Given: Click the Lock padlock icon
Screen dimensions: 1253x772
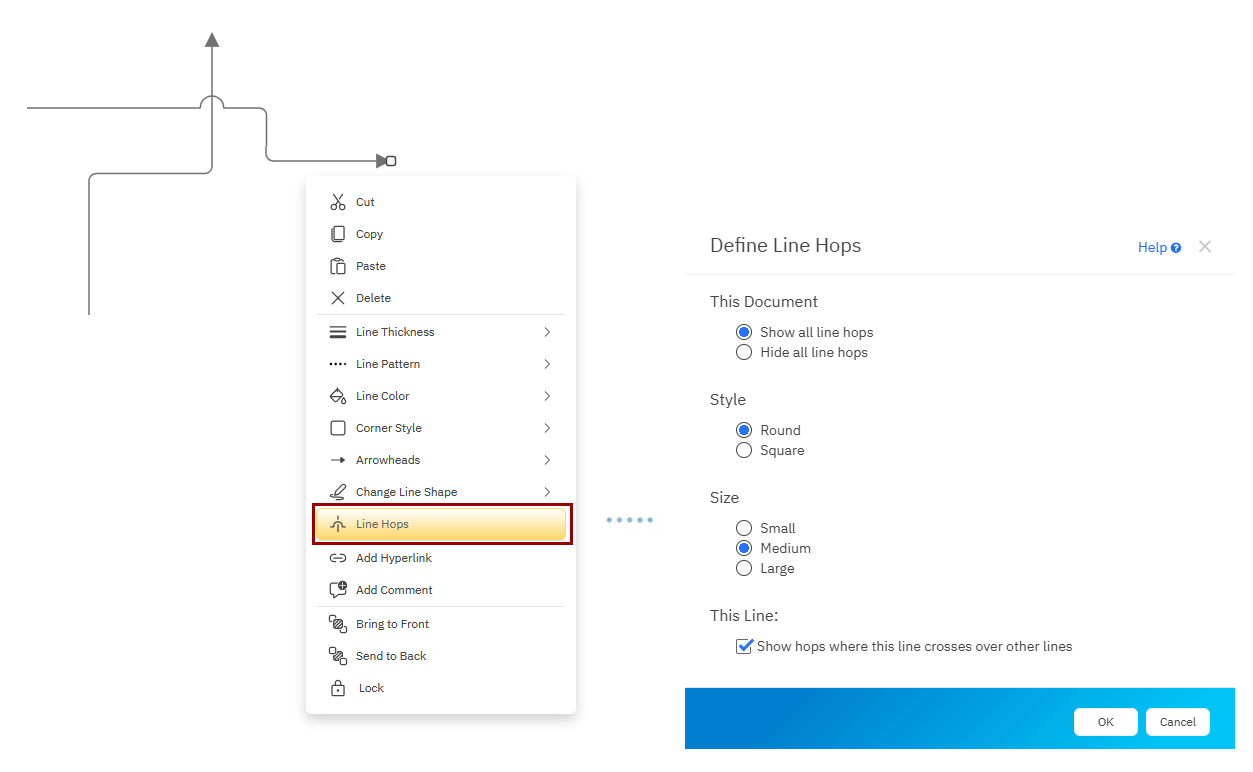Looking at the screenshot, I should point(338,687).
